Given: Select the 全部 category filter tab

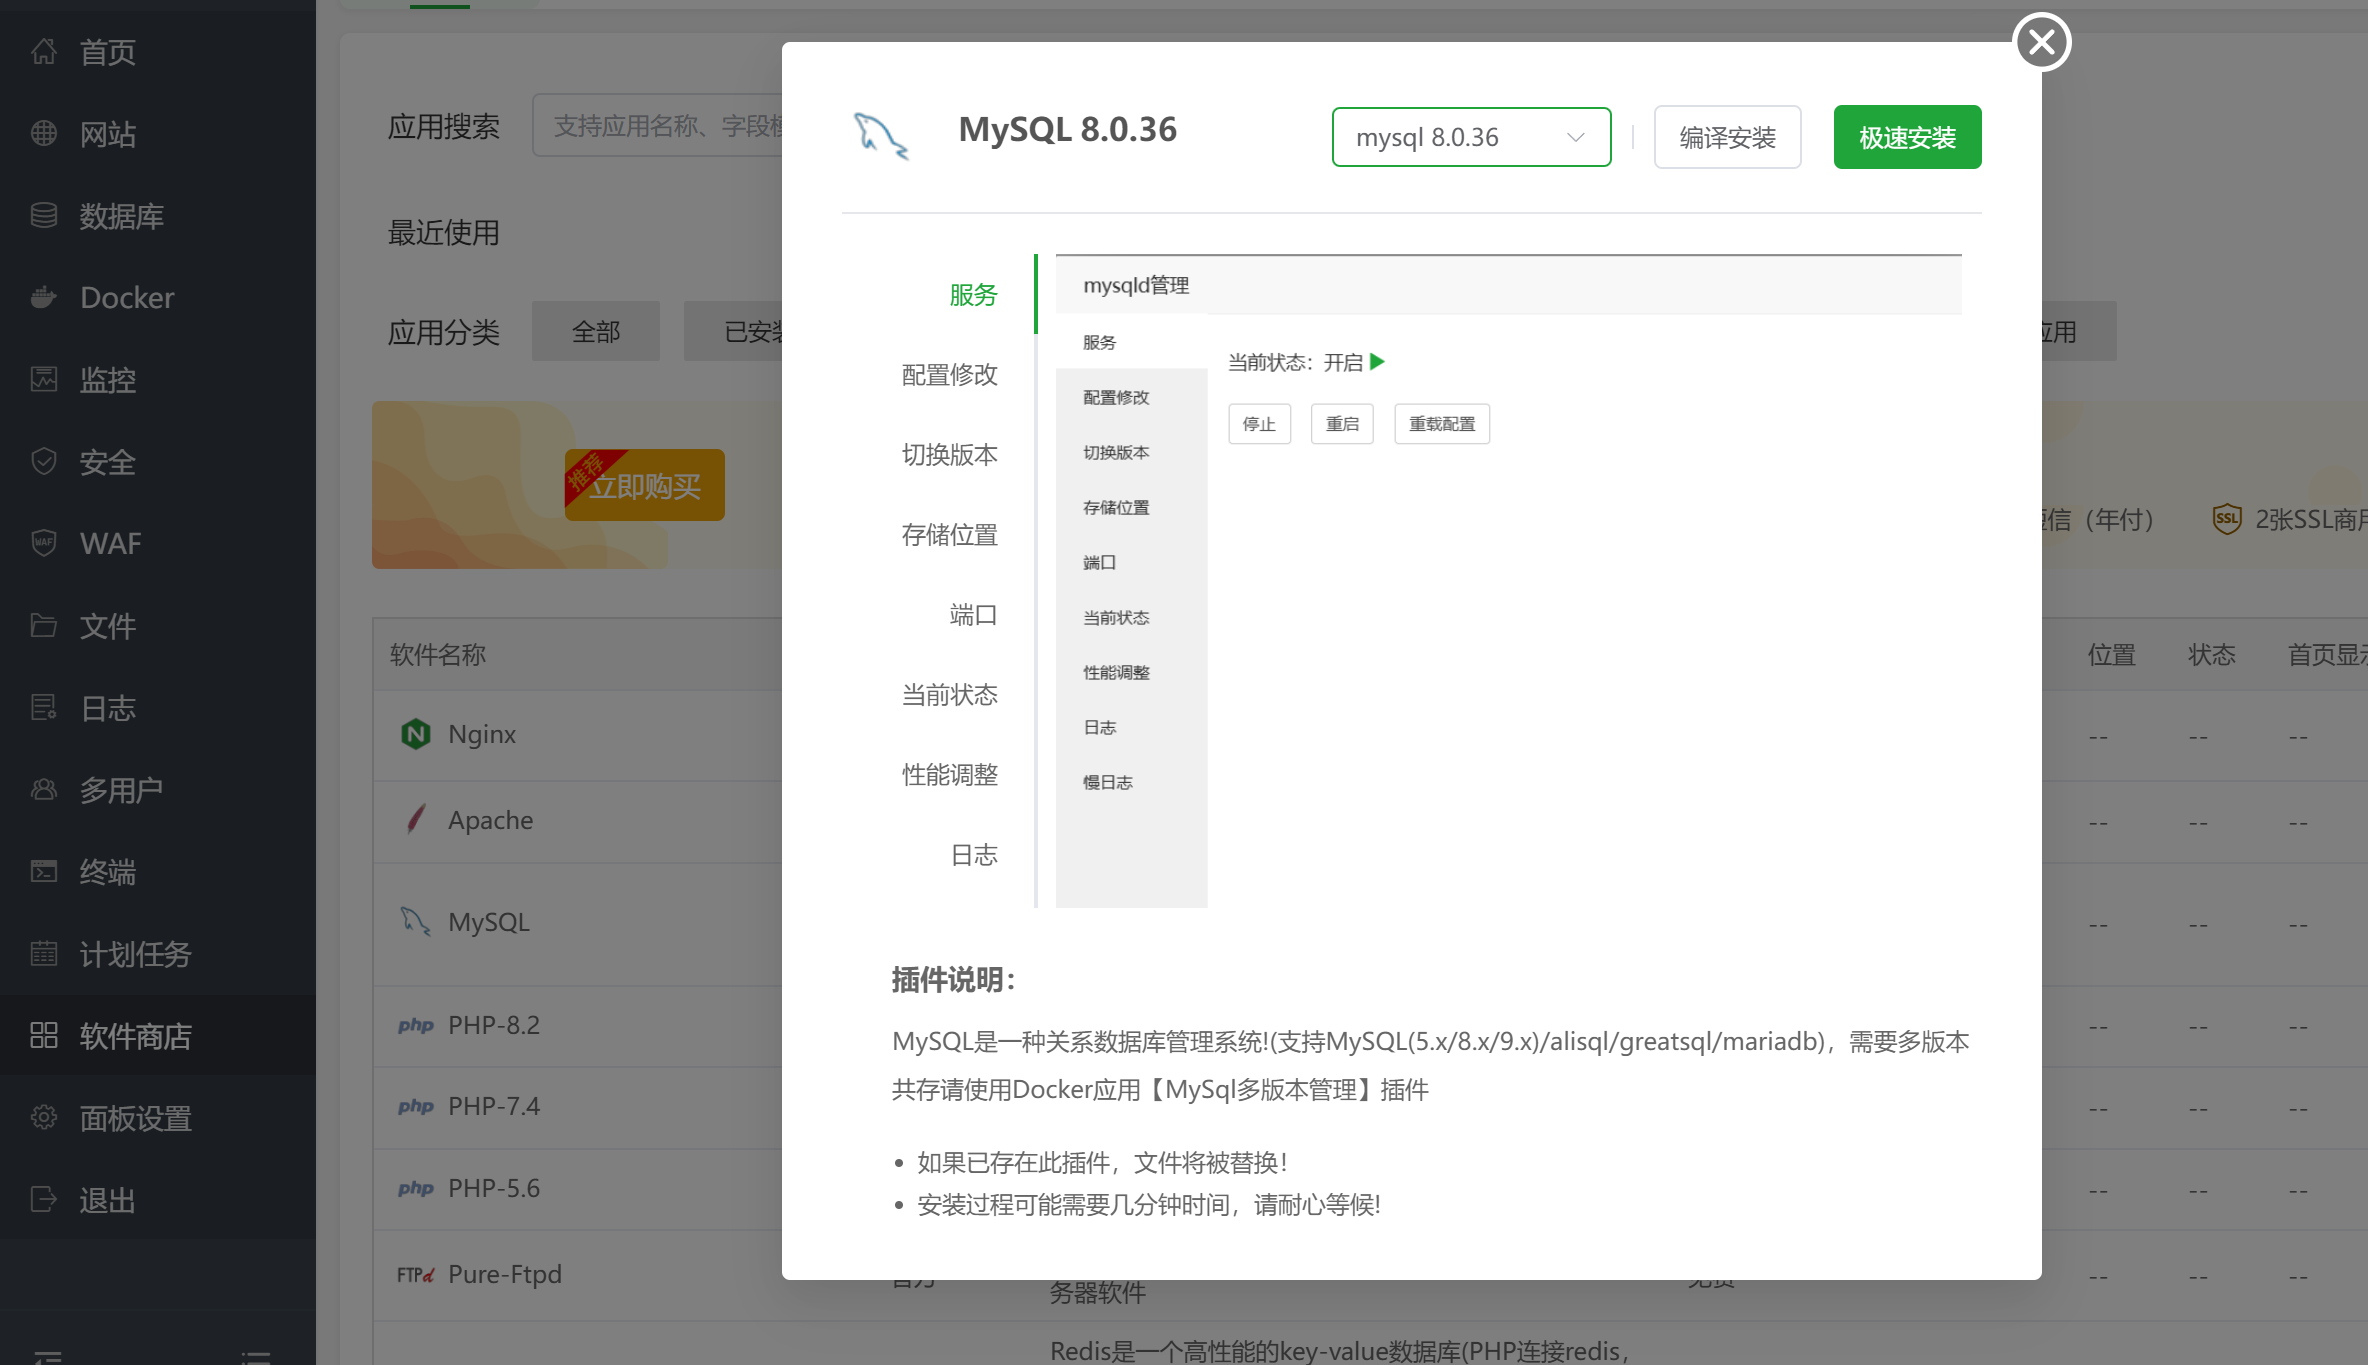Looking at the screenshot, I should (x=595, y=331).
